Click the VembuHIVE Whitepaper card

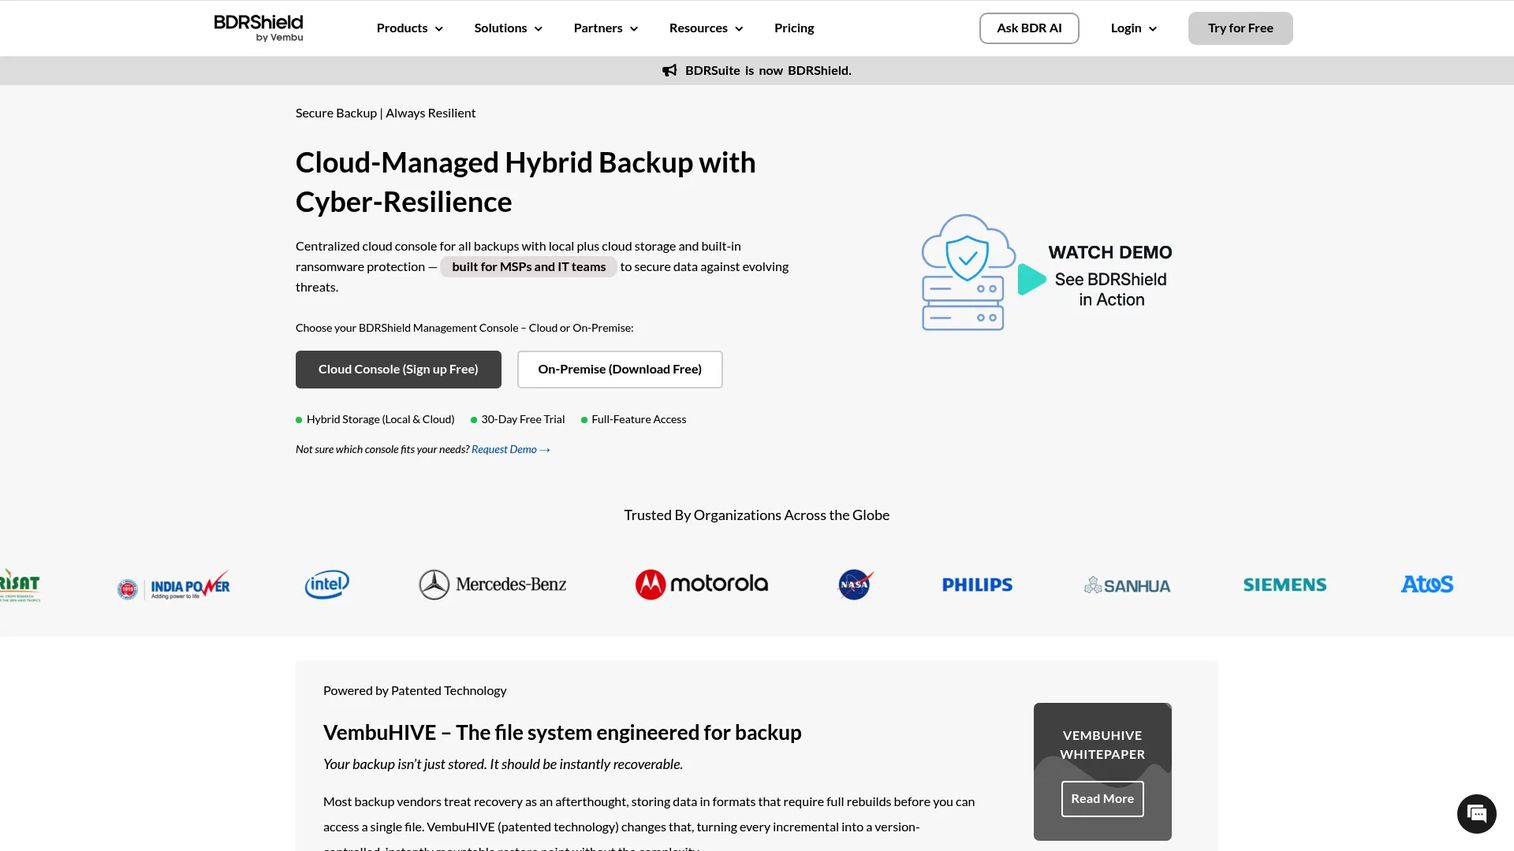(x=1102, y=771)
